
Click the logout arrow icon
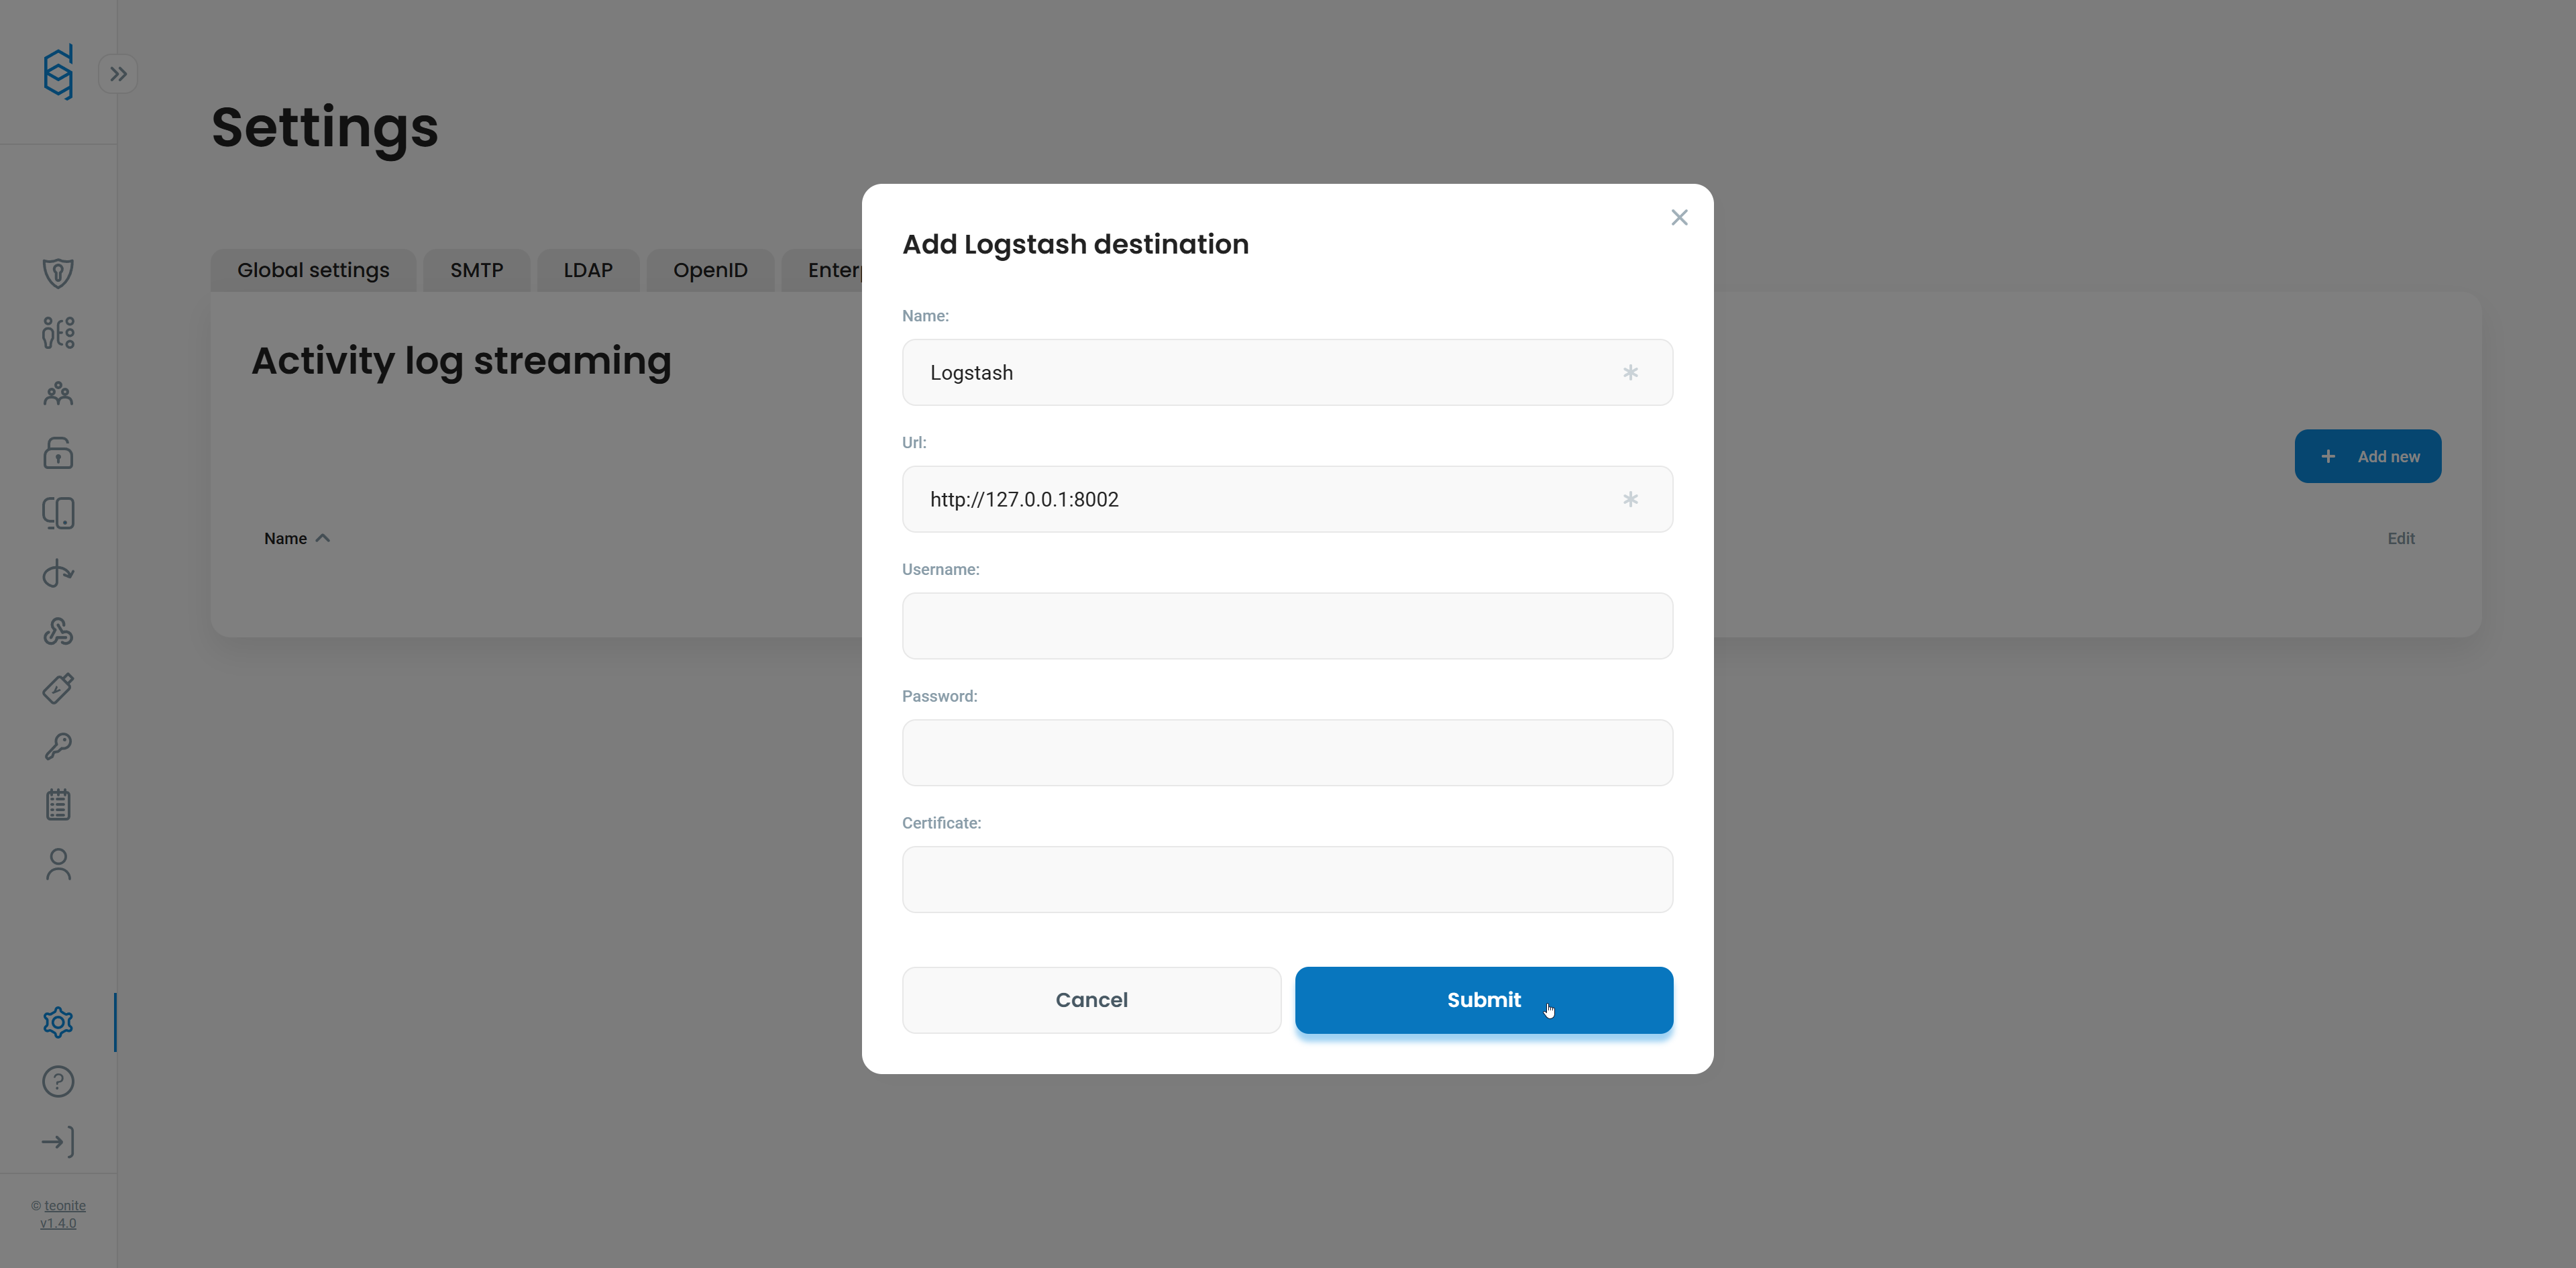[58, 1141]
